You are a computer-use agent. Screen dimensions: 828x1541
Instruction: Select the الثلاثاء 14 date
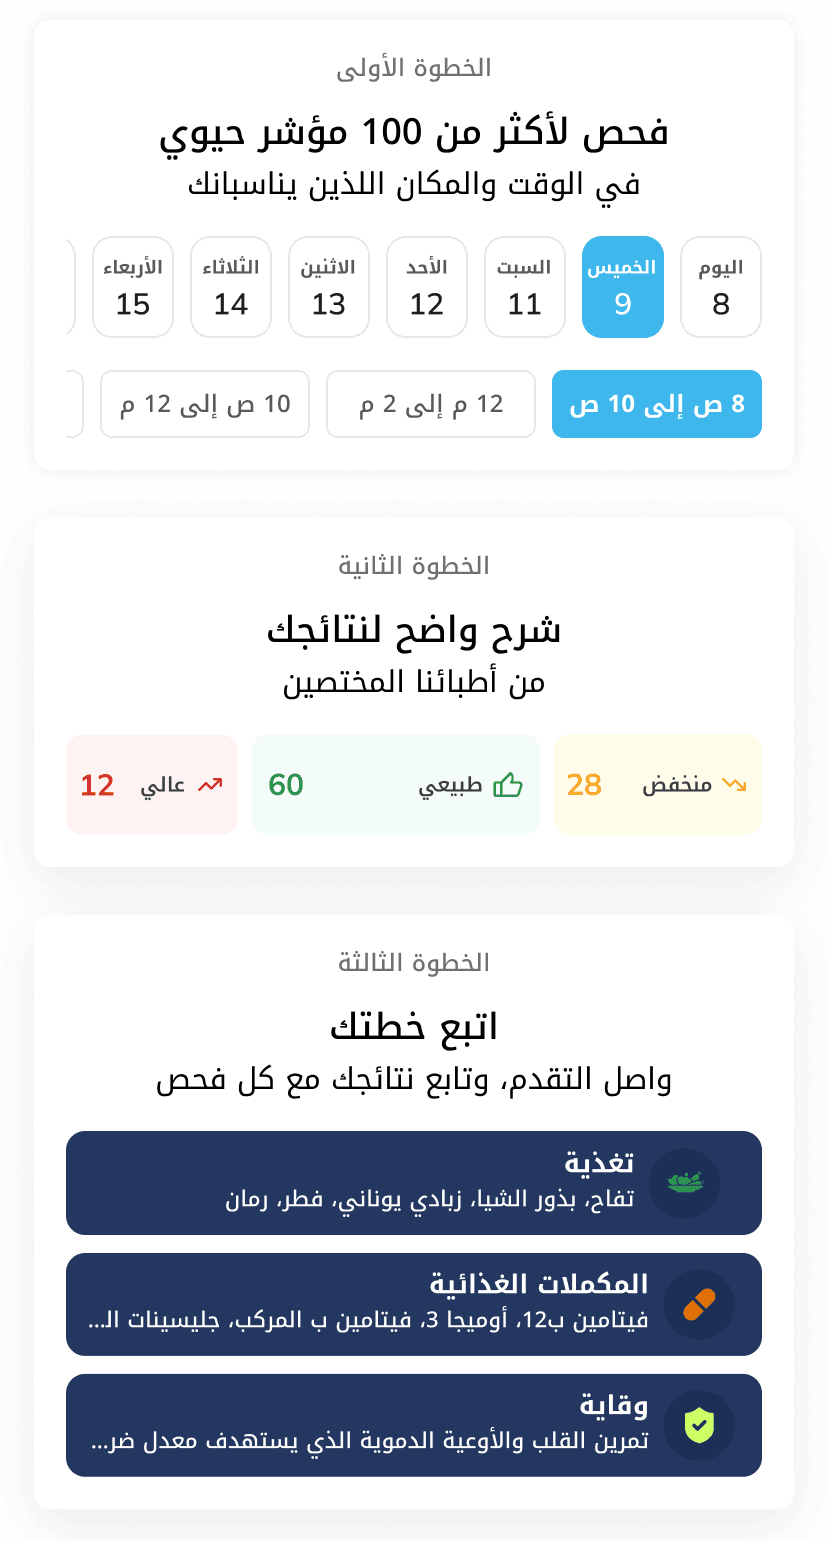(x=231, y=287)
